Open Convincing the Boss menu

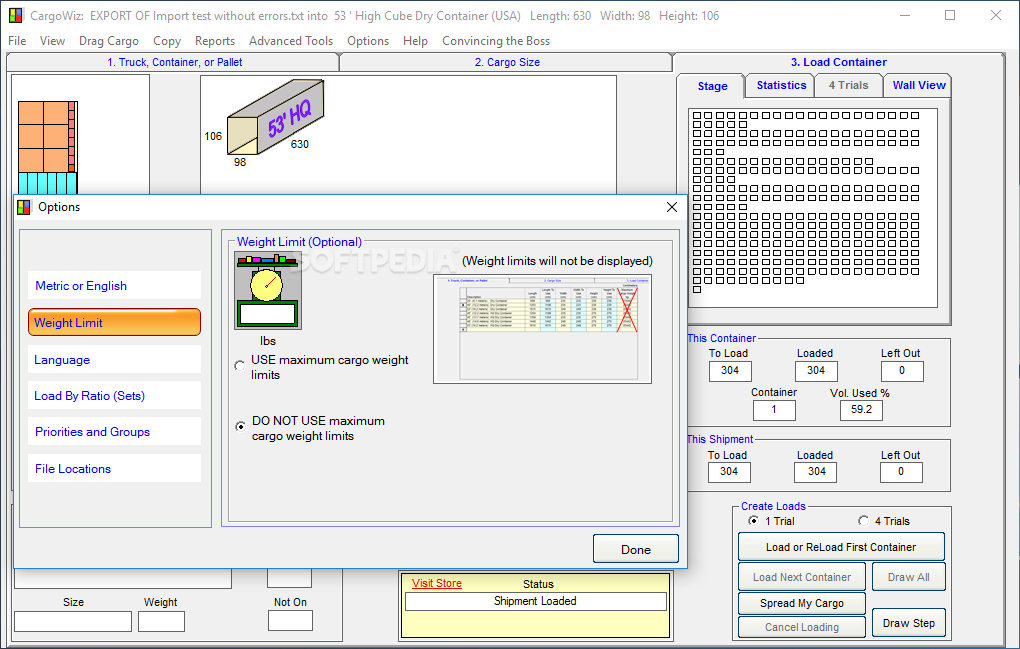496,41
